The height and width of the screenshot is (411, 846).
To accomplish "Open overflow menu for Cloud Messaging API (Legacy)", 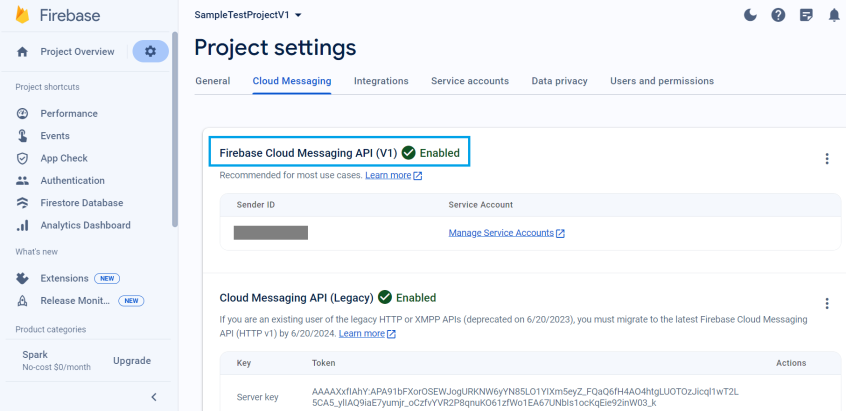I will pyautogui.click(x=827, y=304).
